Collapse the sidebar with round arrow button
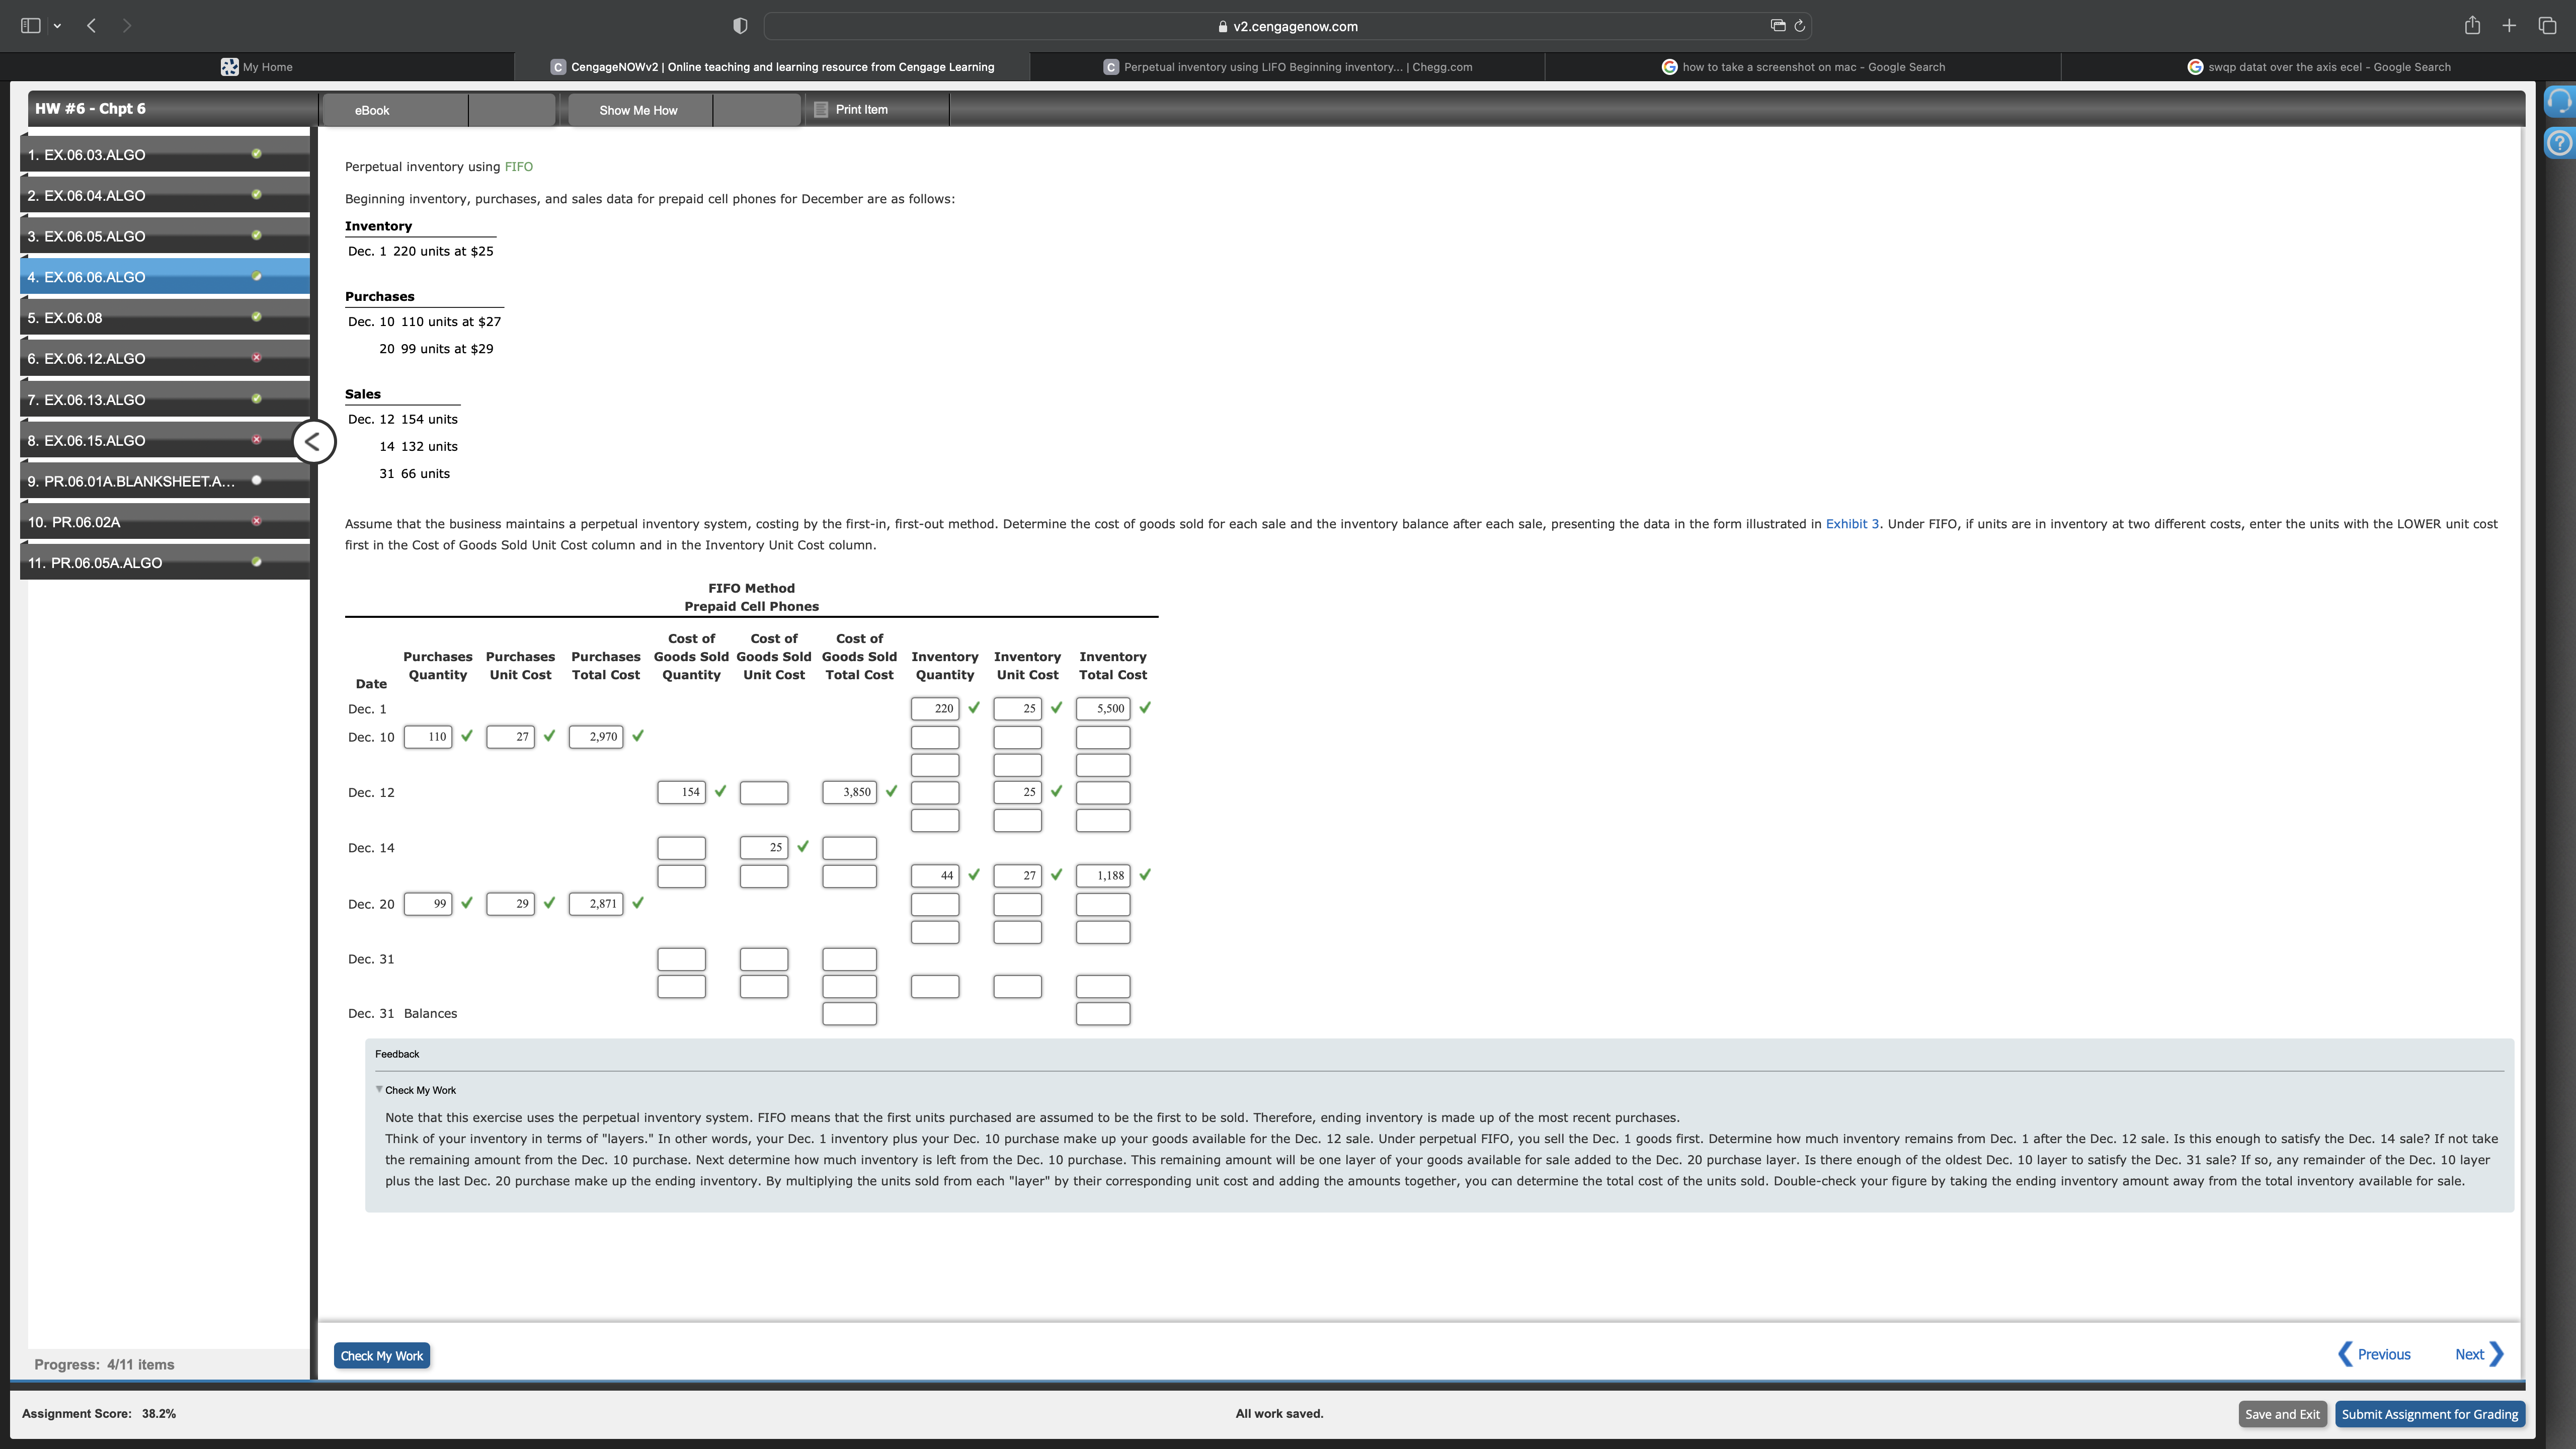Image resolution: width=2576 pixels, height=1449 pixels. pos(314,441)
